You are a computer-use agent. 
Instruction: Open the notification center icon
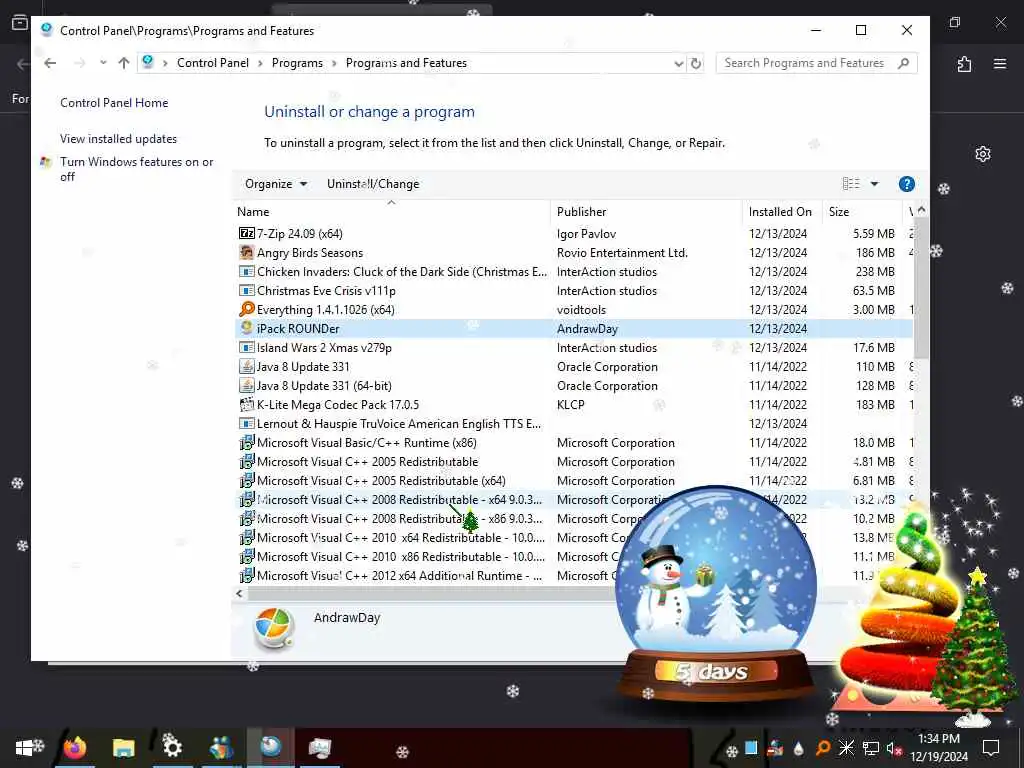991,748
